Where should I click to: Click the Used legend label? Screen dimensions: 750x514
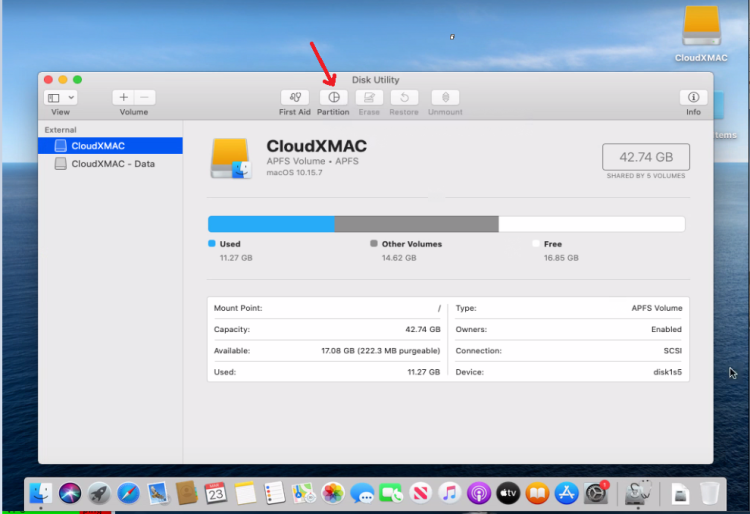230,244
